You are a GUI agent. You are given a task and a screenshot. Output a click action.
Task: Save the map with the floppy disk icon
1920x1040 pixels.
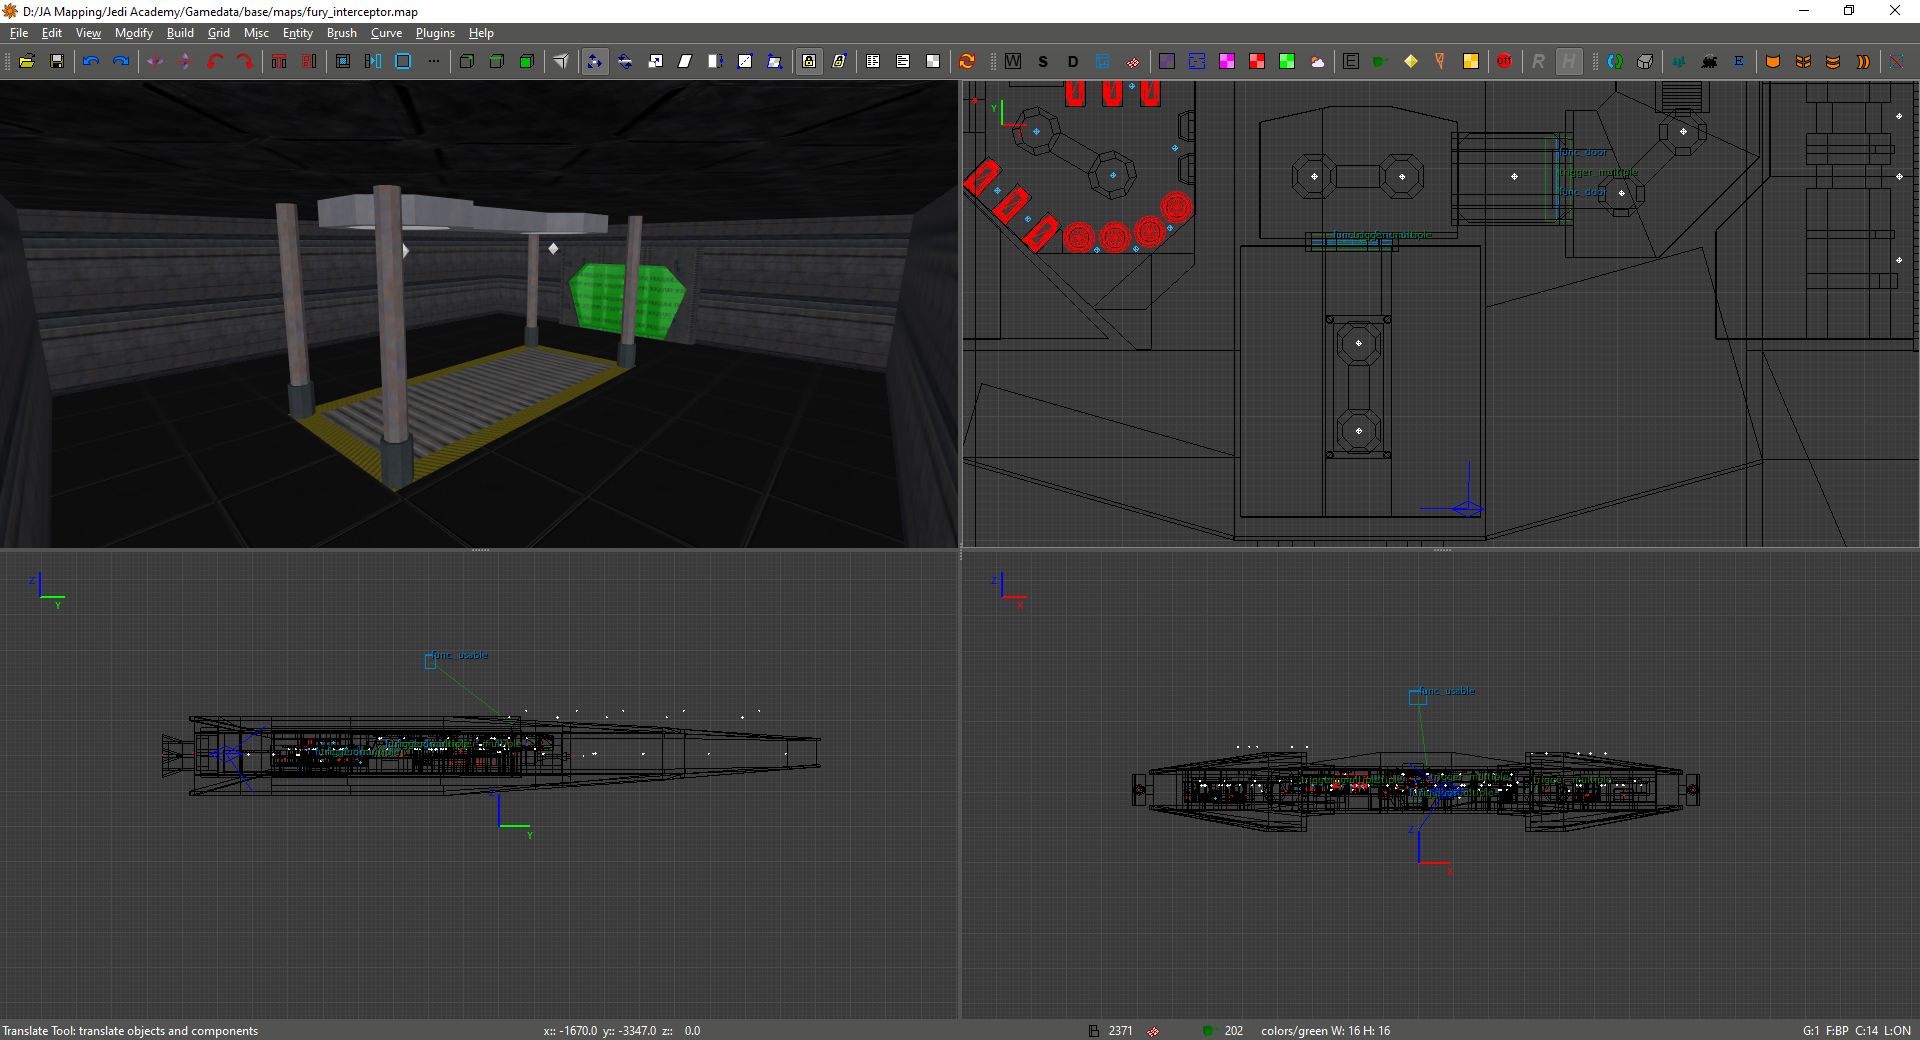click(57, 61)
